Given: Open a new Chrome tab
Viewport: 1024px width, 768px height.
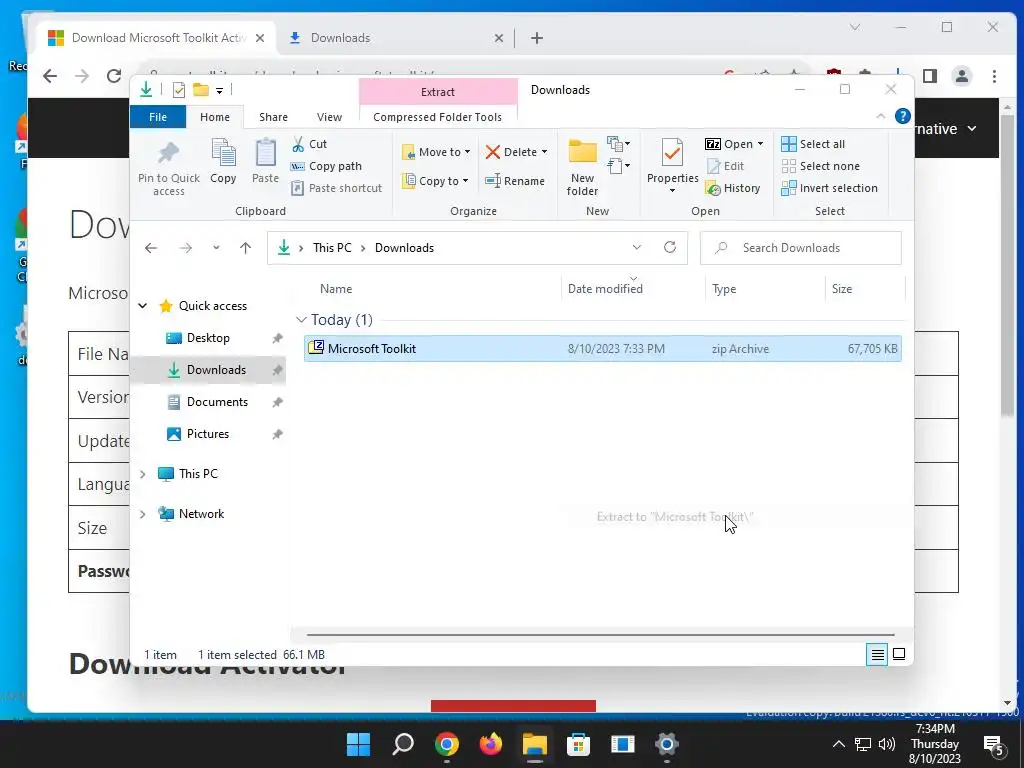Looking at the screenshot, I should [x=537, y=38].
